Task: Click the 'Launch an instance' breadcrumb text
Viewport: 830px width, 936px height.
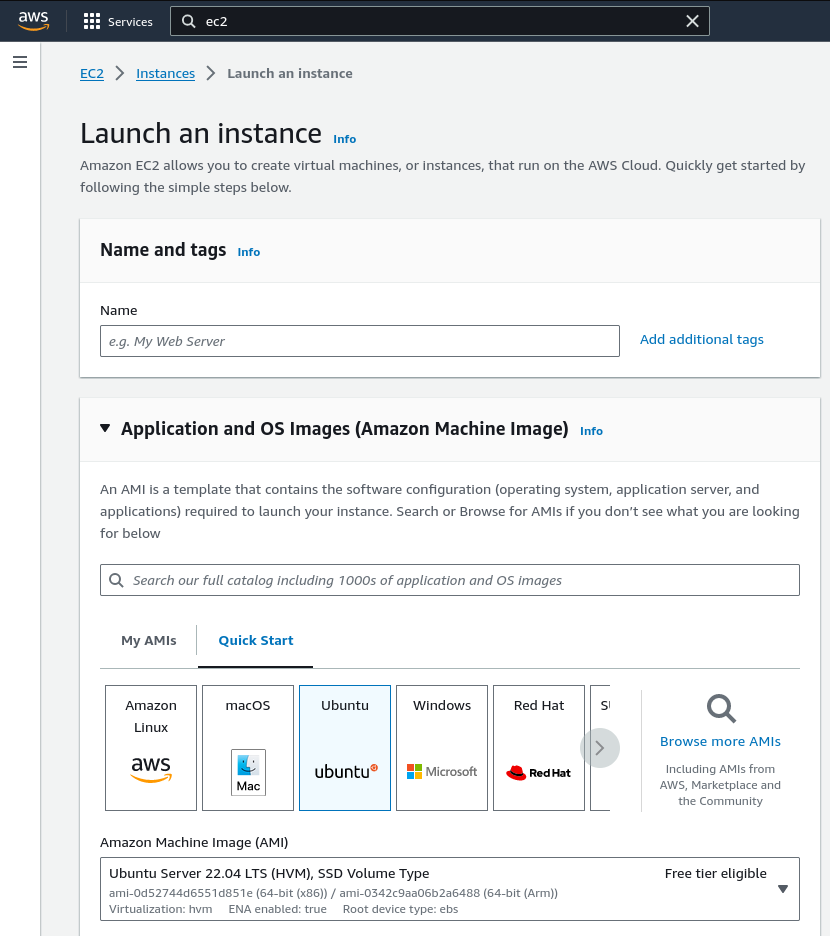Action: tap(290, 73)
